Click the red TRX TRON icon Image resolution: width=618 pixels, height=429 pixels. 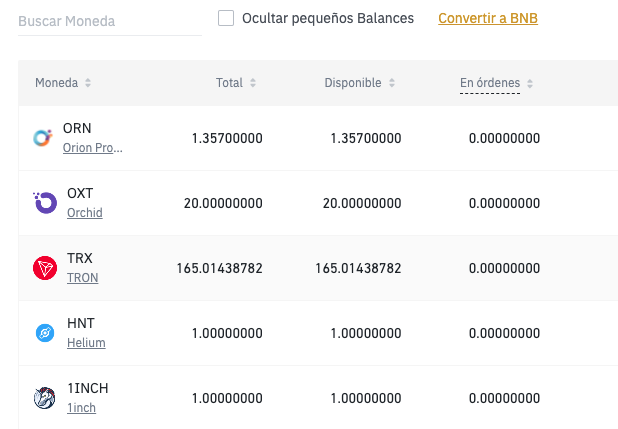(45, 268)
